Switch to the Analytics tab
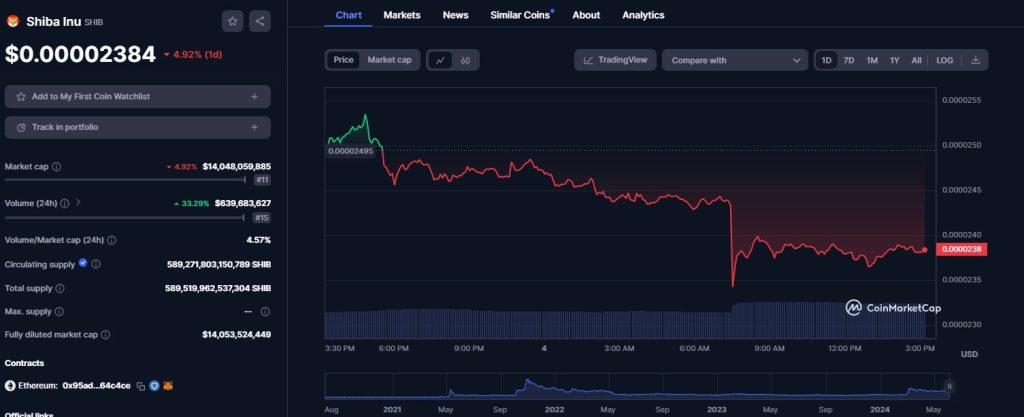The image size is (1024, 417). [643, 15]
